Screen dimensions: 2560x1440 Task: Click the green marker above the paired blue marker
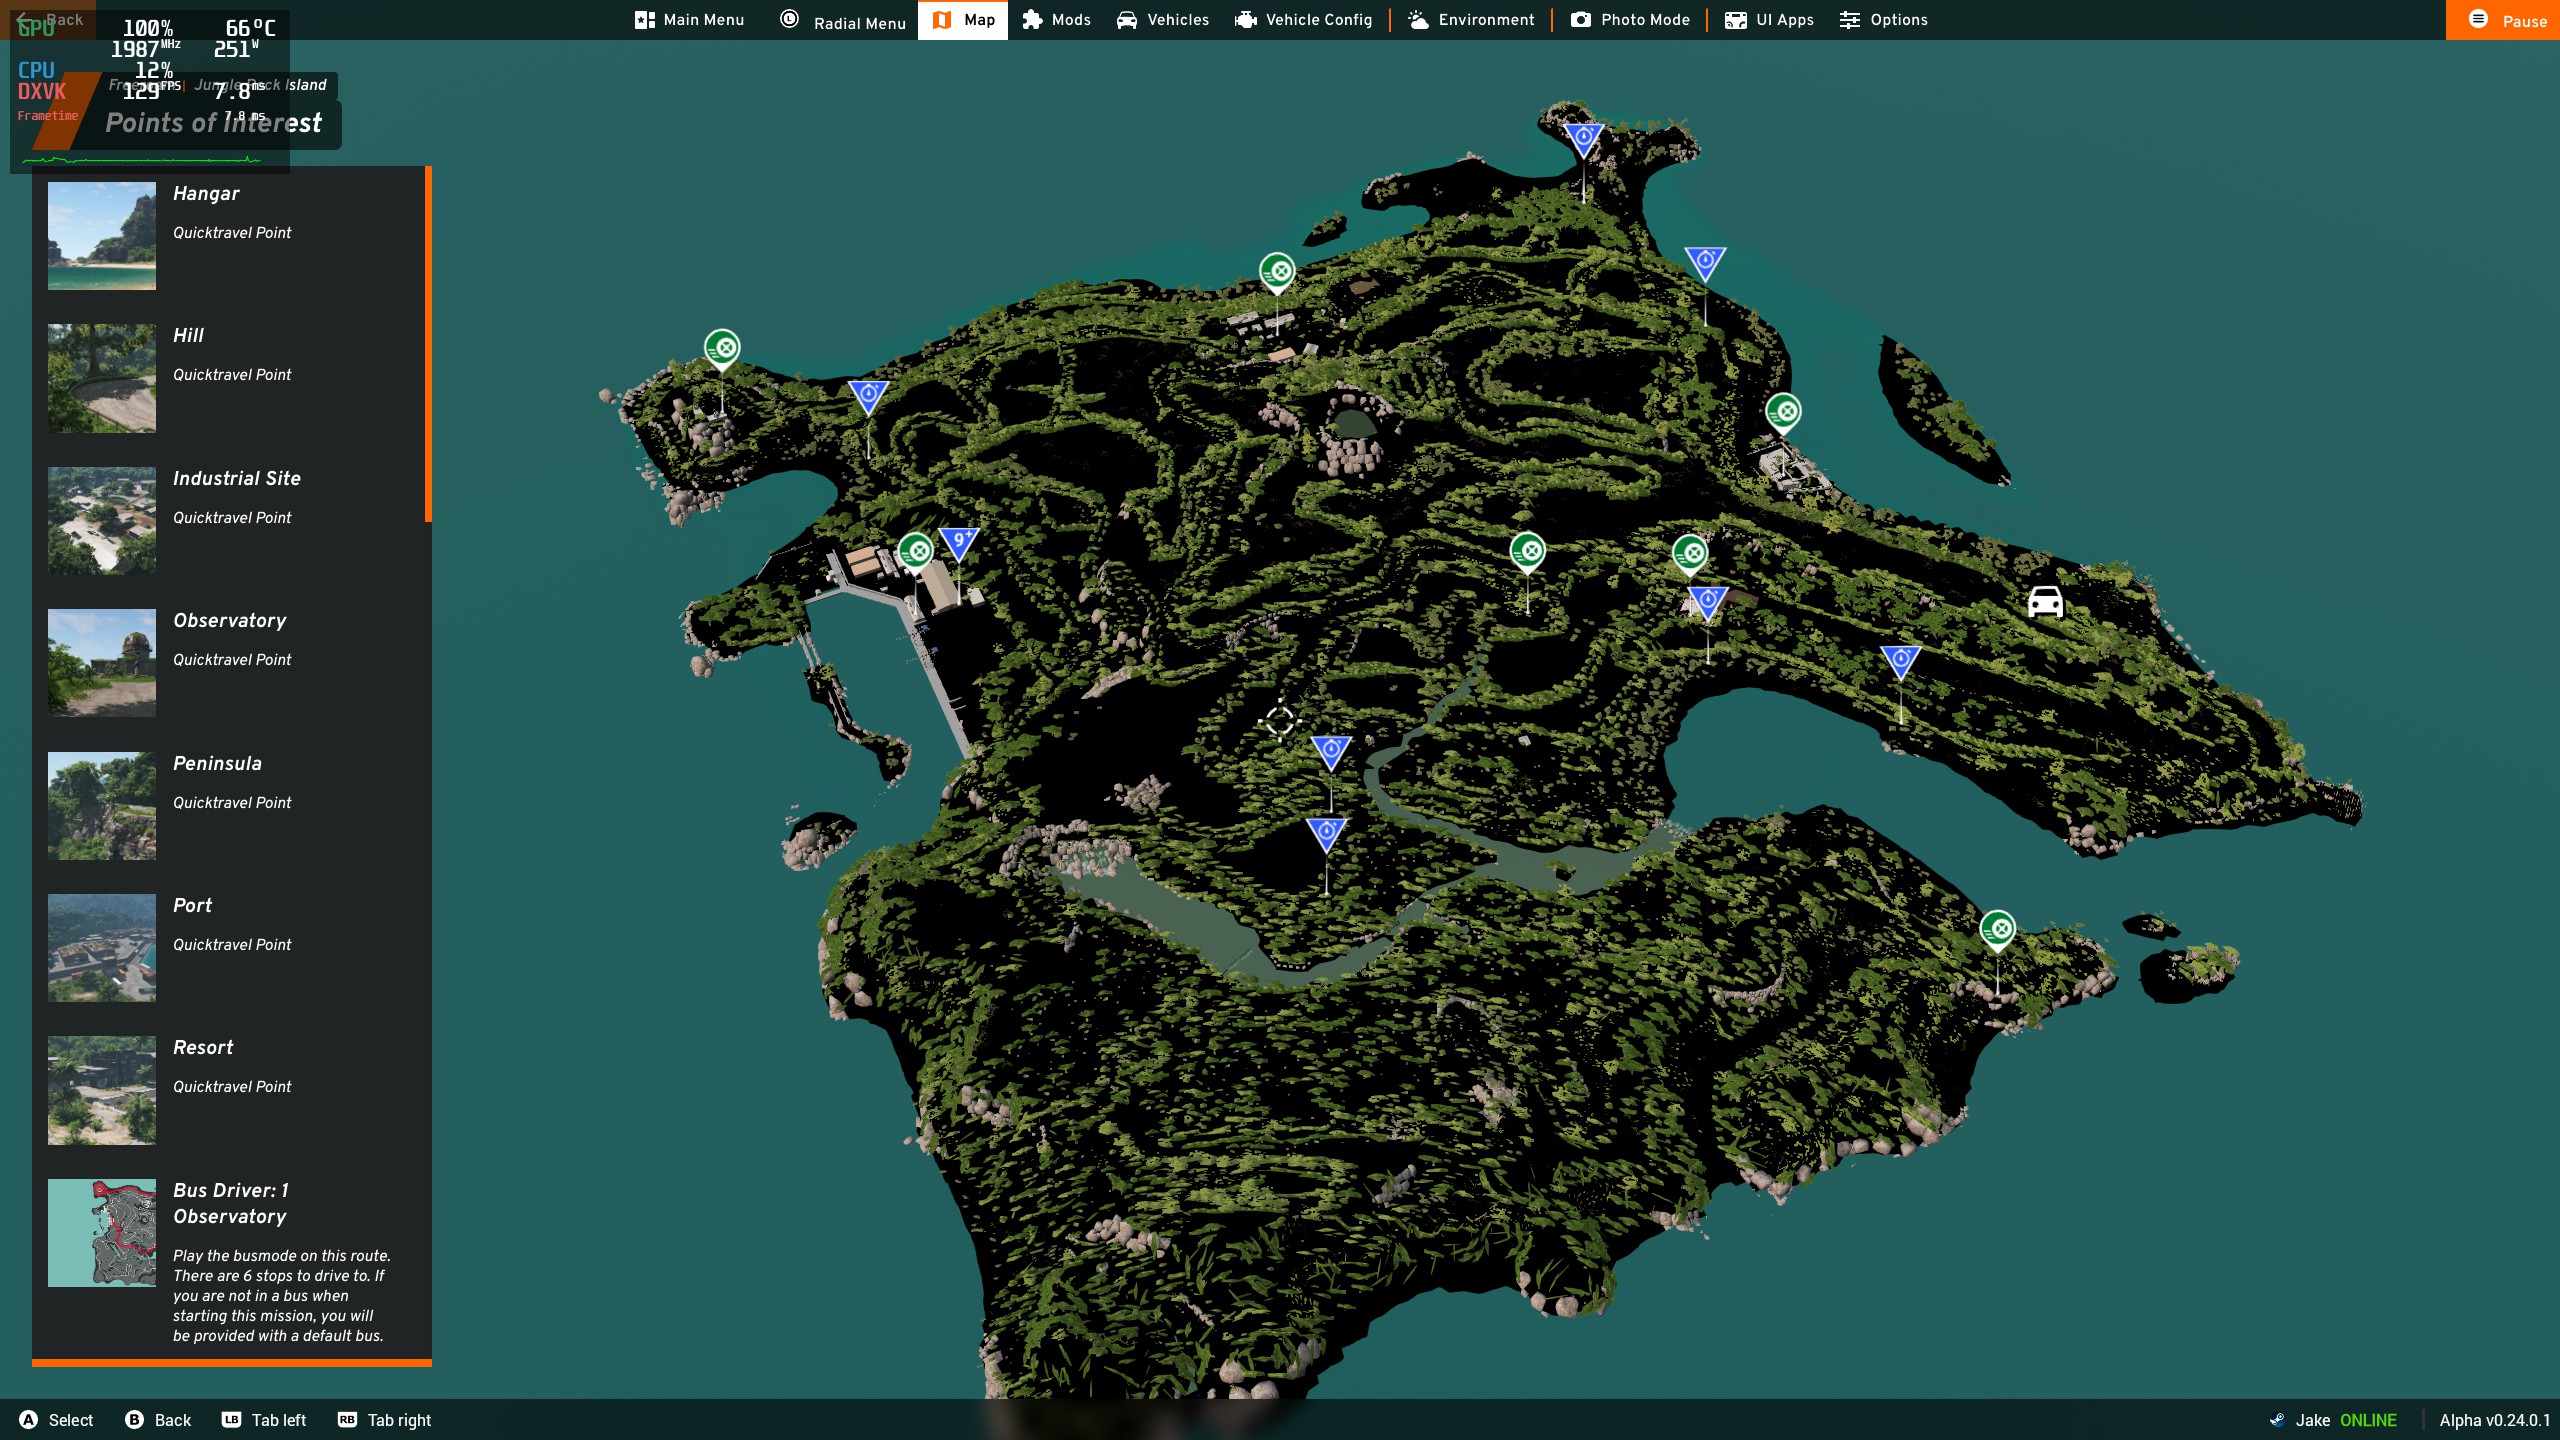pyautogui.click(x=1690, y=554)
